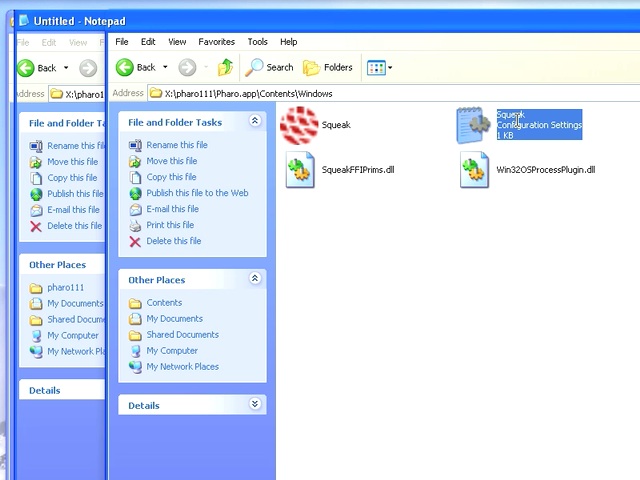
Task: Toggle the Folders pane button
Action: pos(328,67)
